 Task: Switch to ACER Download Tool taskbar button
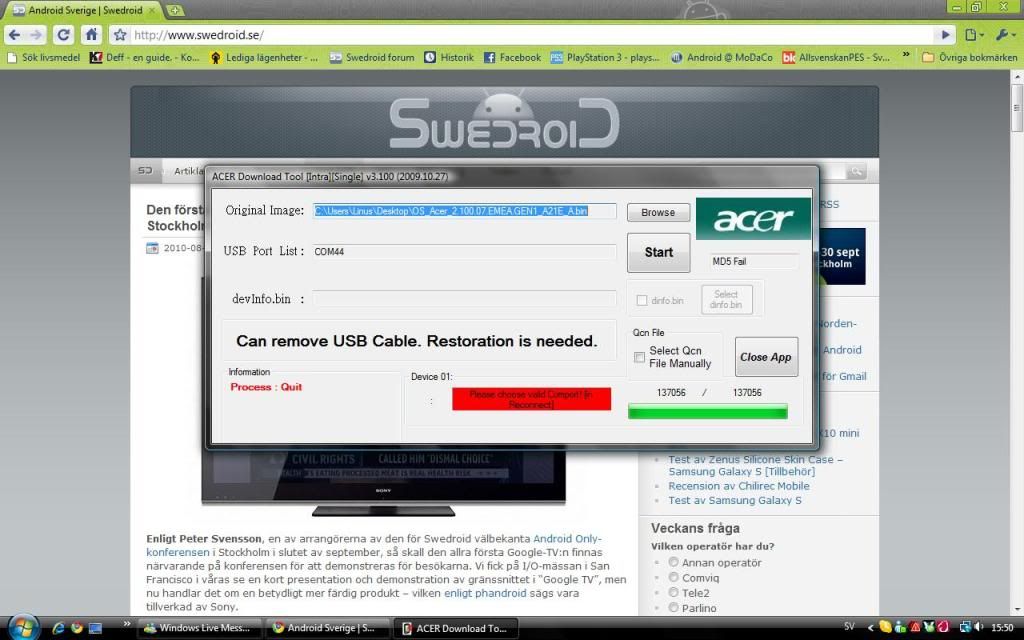(456, 628)
